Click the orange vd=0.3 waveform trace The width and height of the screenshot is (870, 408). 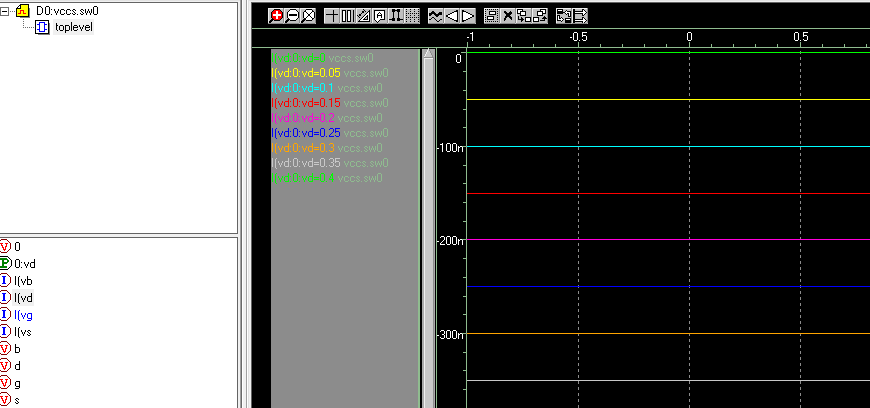pyautogui.click(x=668, y=334)
